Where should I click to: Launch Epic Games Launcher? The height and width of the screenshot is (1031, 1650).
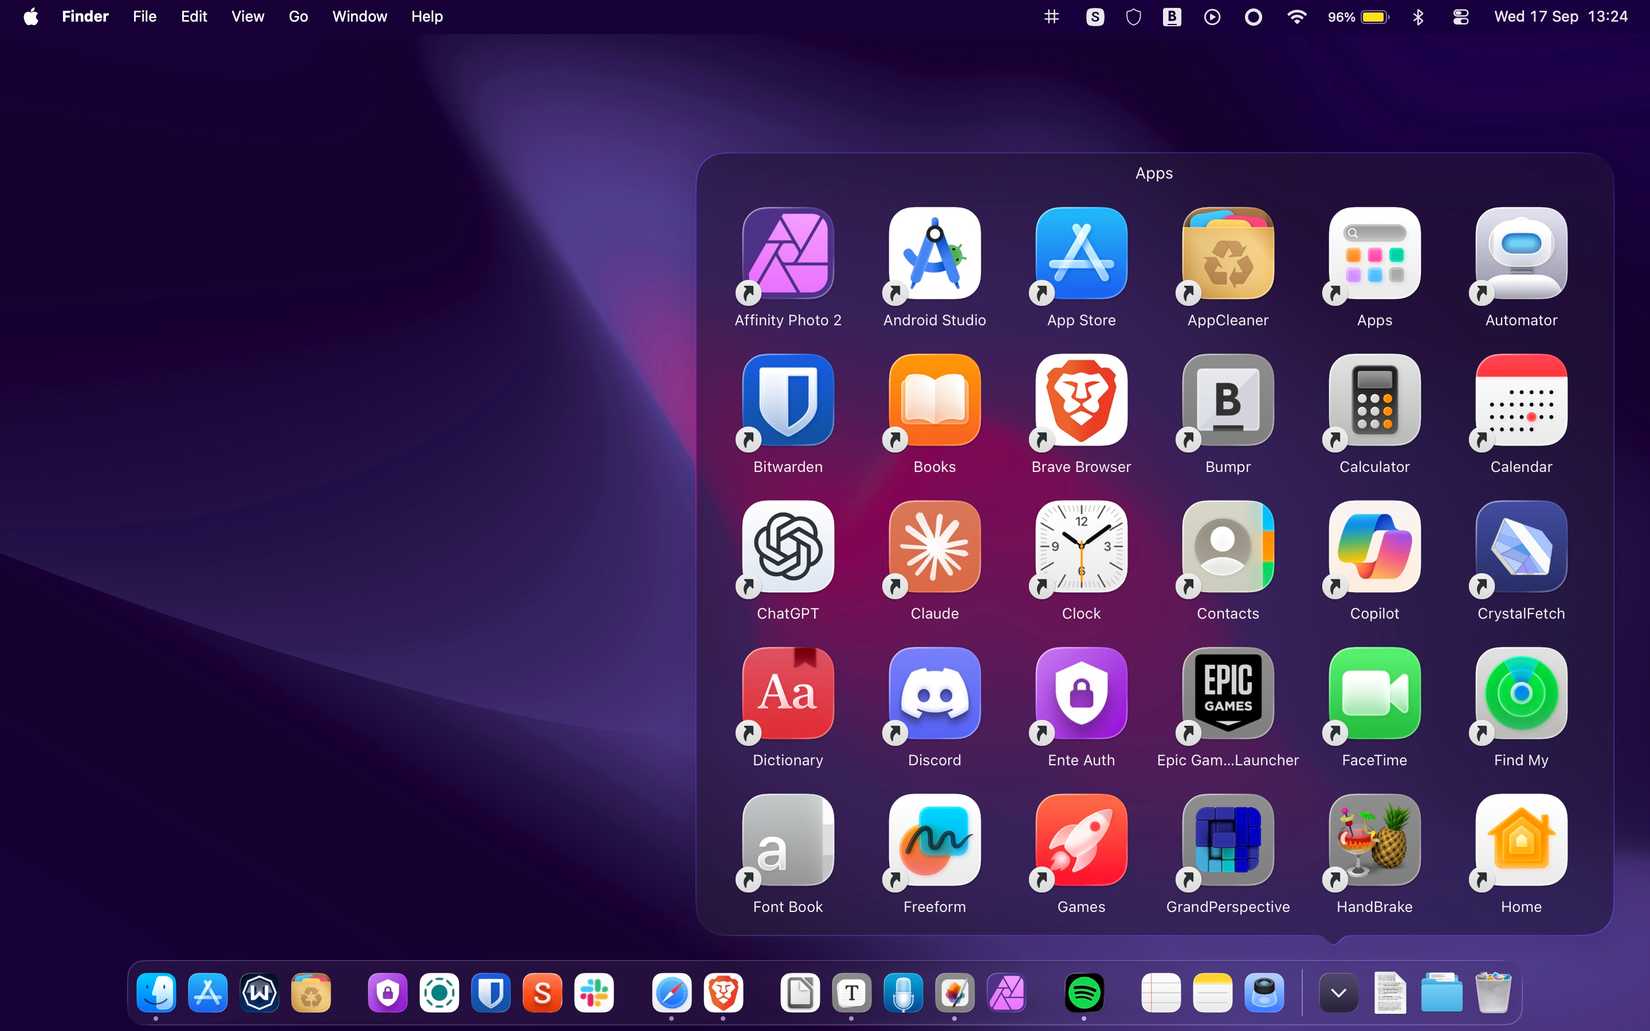pyautogui.click(x=1228, y=693)
